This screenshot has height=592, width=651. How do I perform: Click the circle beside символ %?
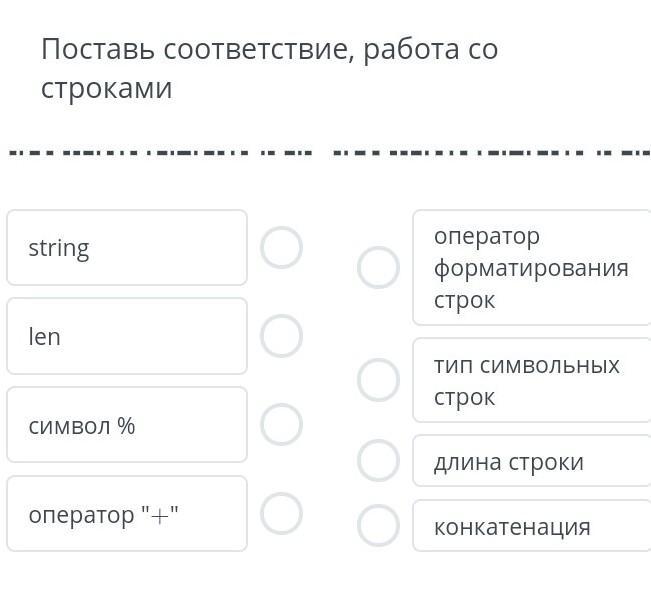(281, 425)
